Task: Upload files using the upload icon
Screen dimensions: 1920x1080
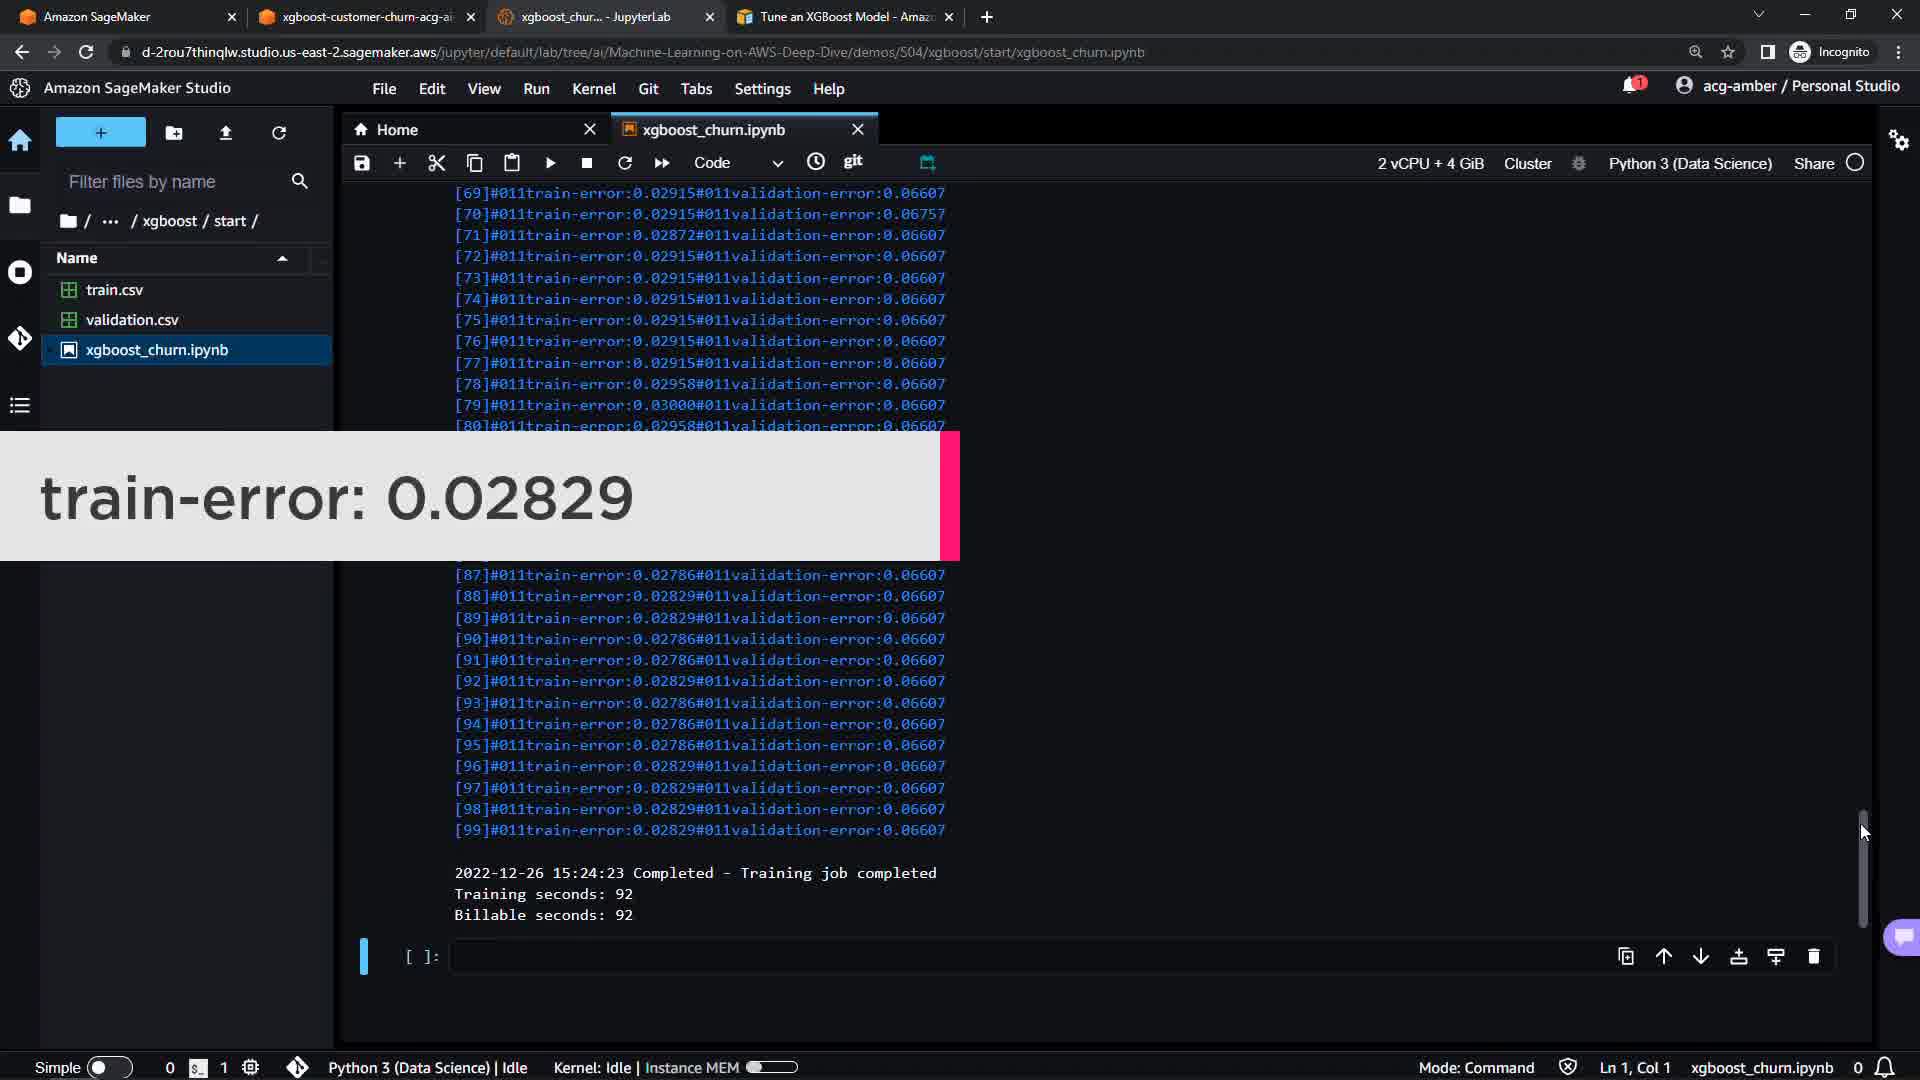Action: click(x=226, y=133)
